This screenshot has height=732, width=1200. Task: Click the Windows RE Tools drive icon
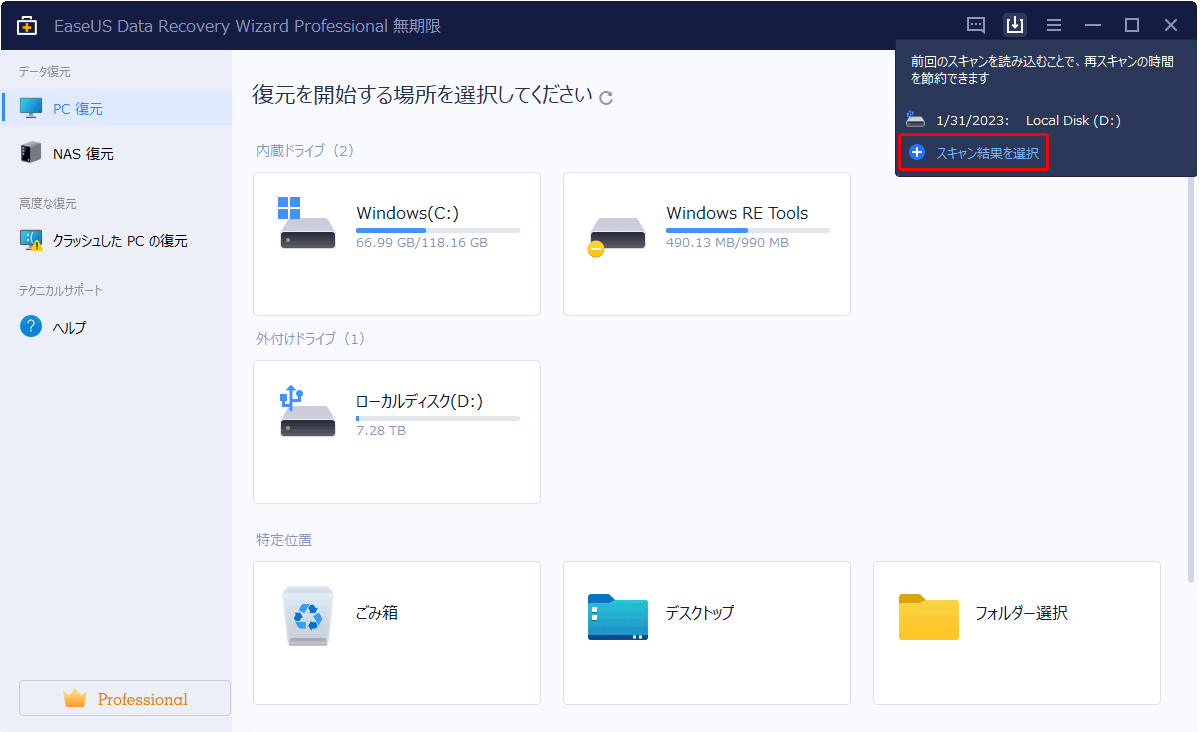615,236
